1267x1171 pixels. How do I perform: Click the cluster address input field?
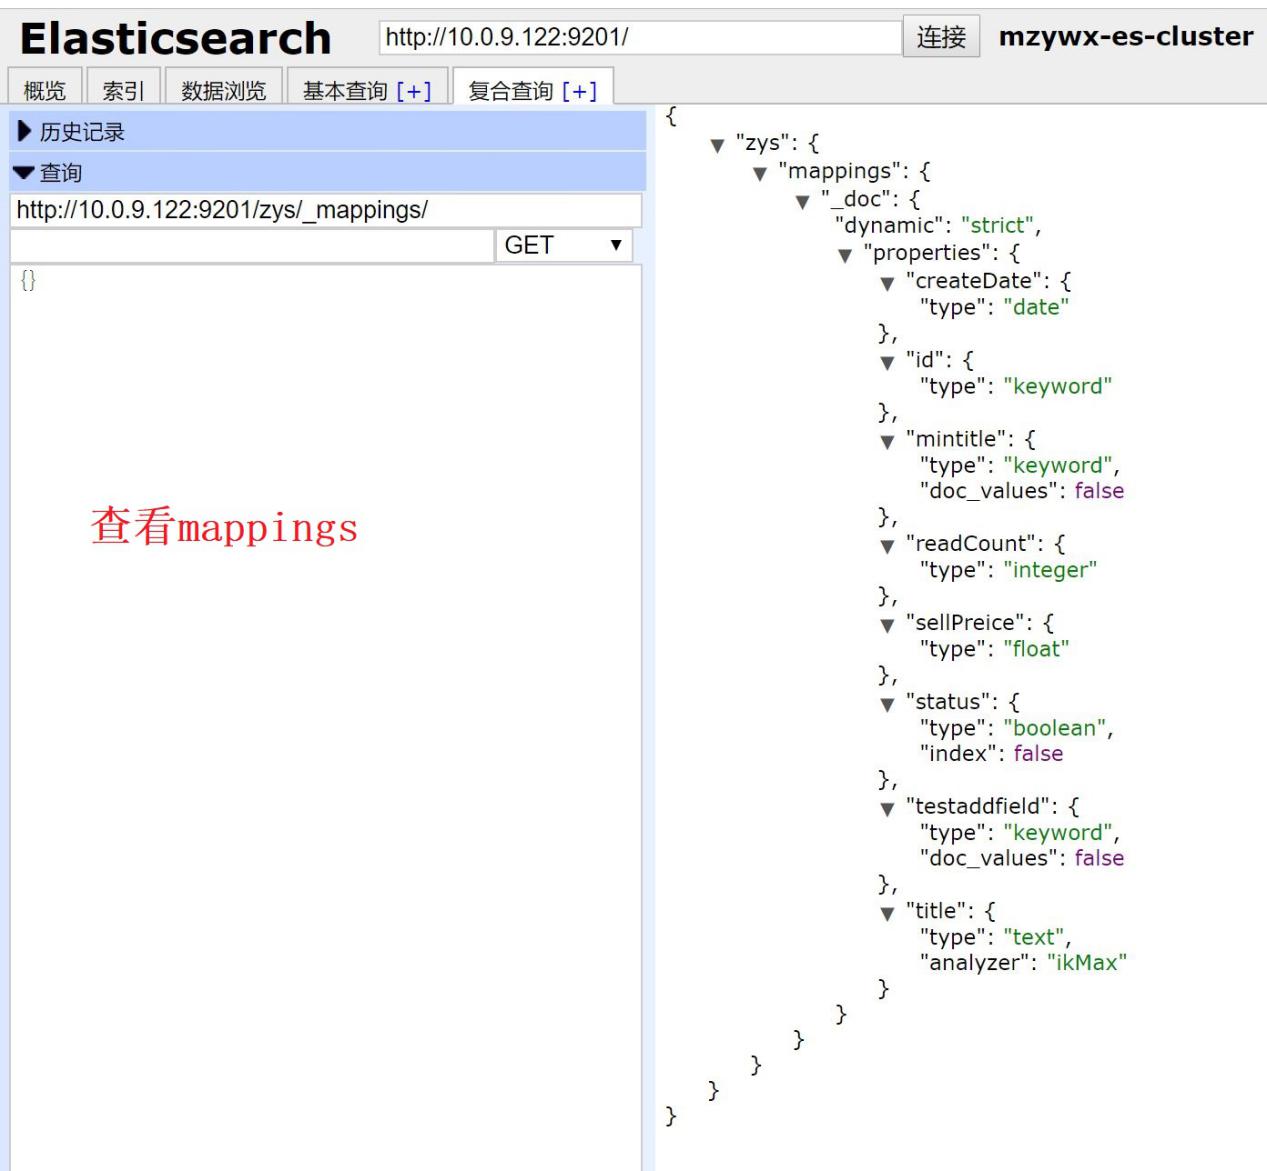[x=640, y=38]
